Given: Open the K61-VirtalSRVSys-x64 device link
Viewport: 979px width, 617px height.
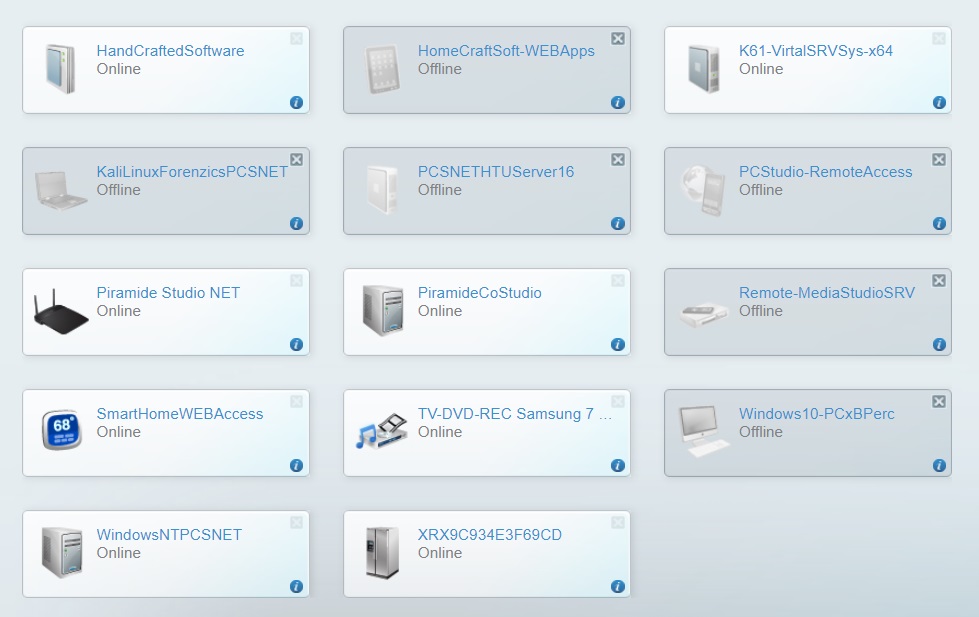Looking at the screenshot, I should 816,51.
